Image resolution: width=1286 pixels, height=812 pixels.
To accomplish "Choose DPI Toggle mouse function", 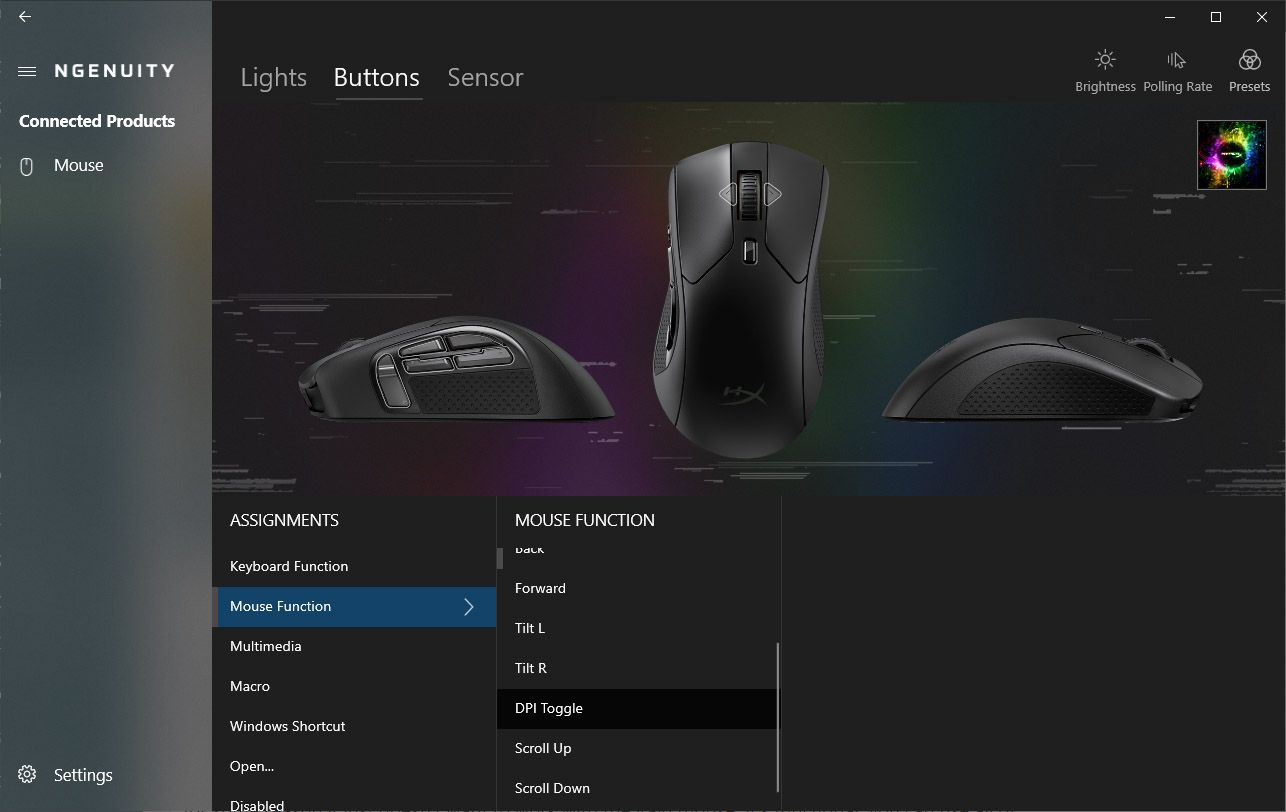I will click(637, 708).
